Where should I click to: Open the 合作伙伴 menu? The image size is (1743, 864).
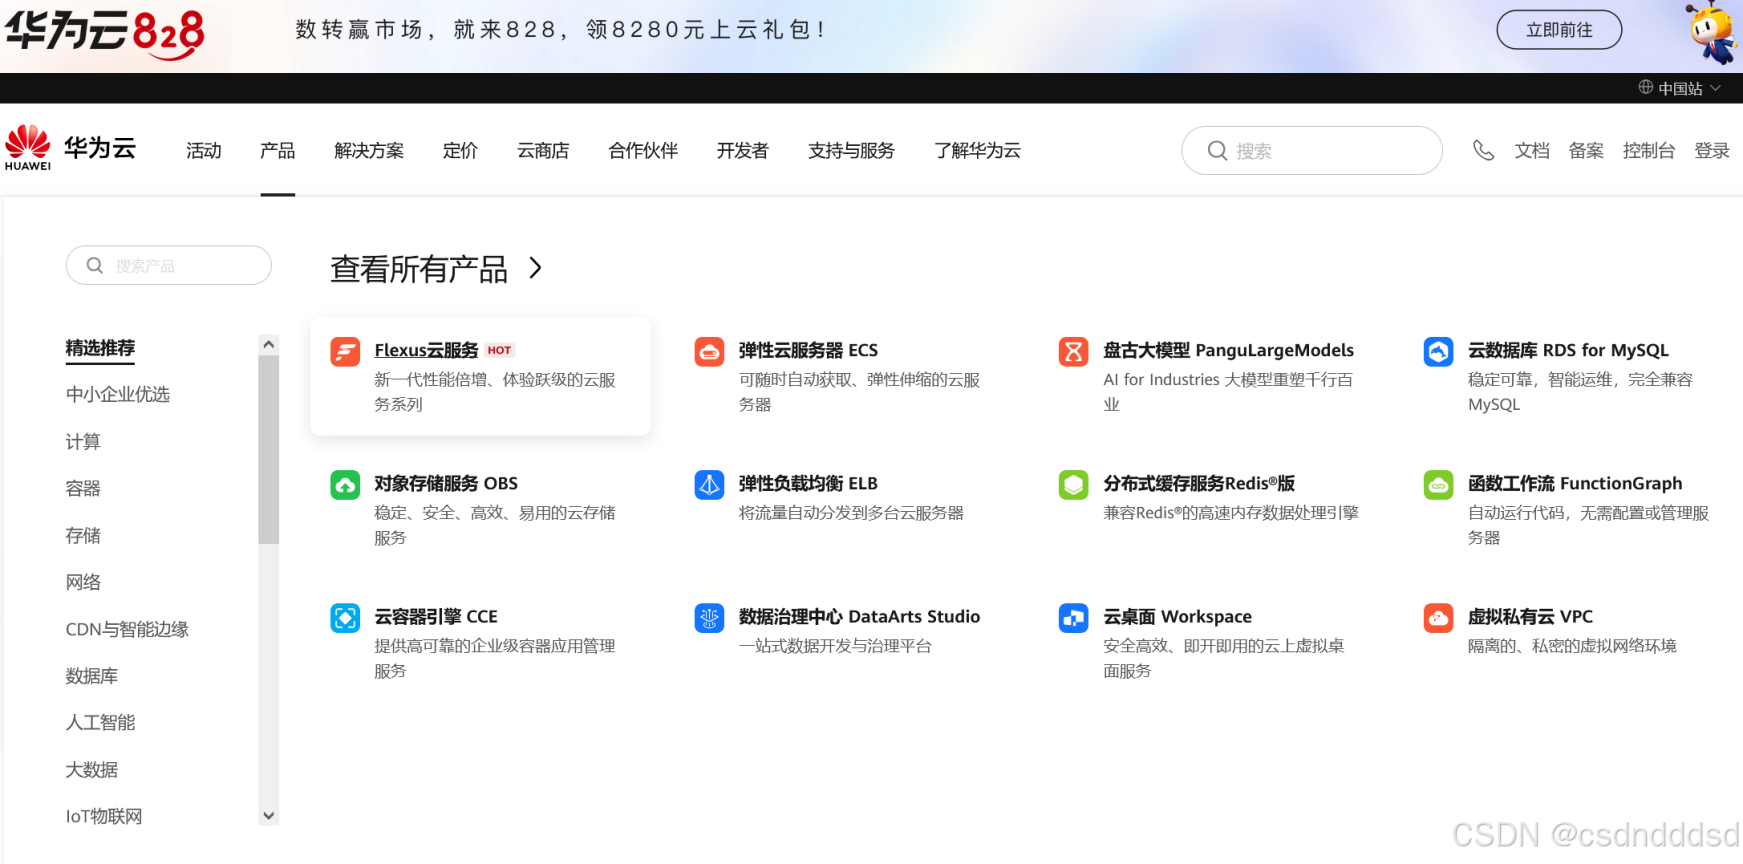pos(643,151)
